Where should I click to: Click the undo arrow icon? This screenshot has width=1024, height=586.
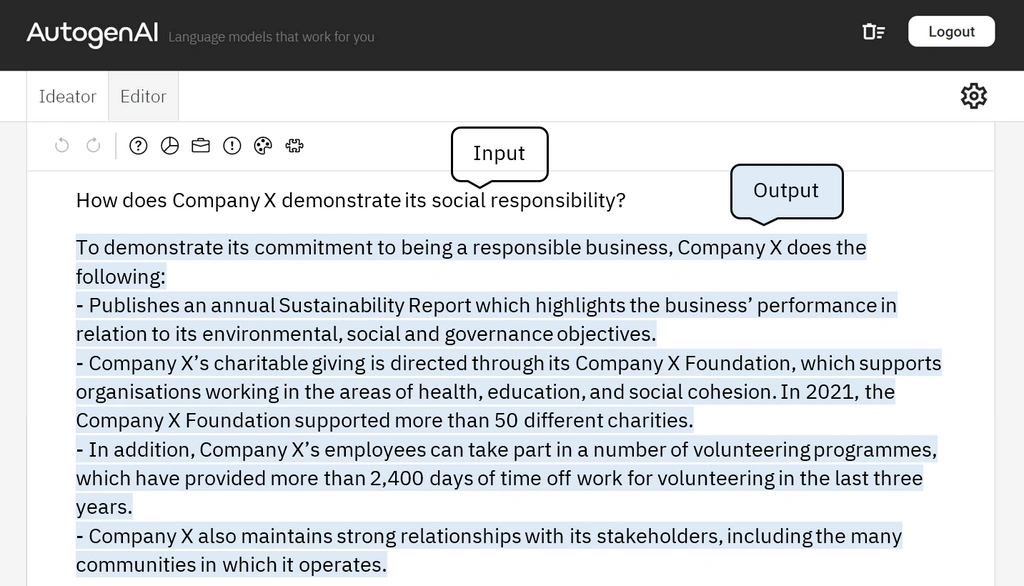62,145
